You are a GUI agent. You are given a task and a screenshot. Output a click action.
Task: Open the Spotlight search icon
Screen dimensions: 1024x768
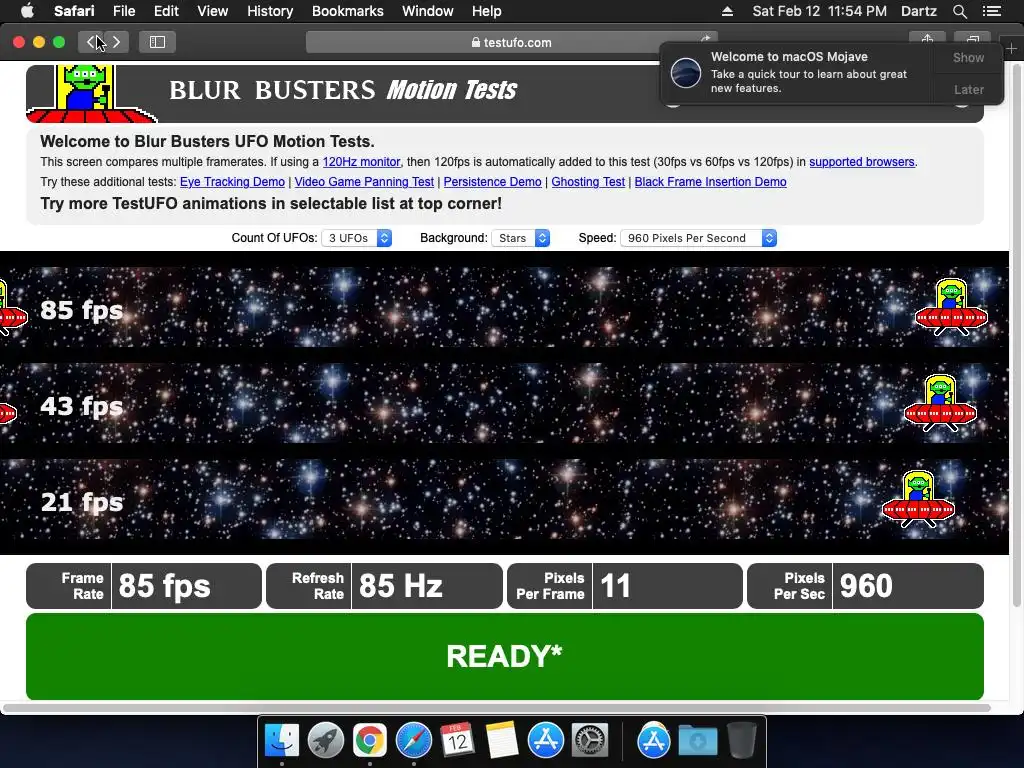click(959, 11)
